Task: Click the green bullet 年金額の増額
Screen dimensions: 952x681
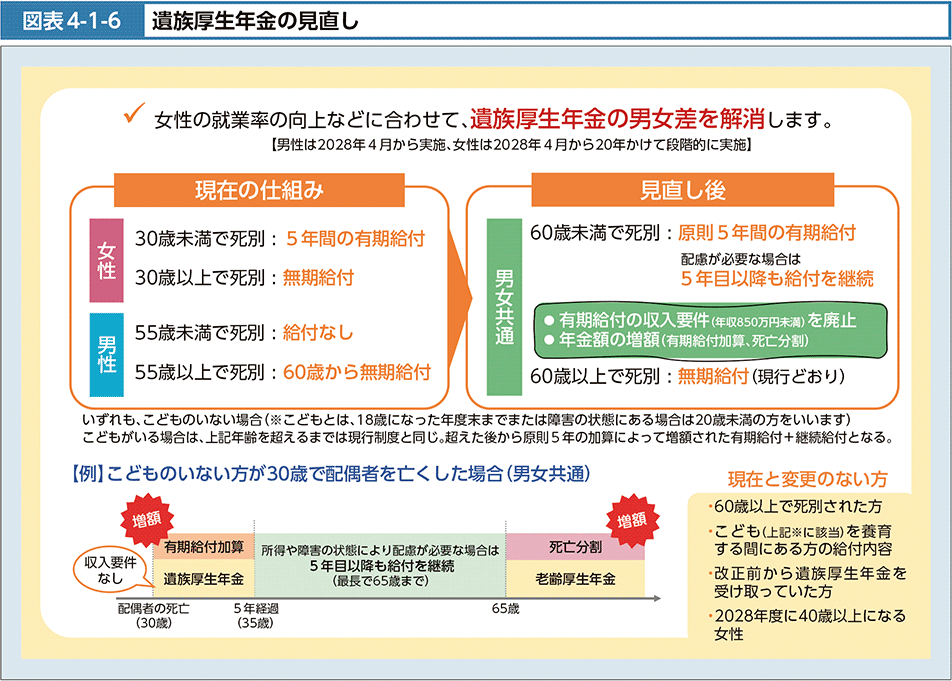Action: pyautogui.click(x=676, y=340)
